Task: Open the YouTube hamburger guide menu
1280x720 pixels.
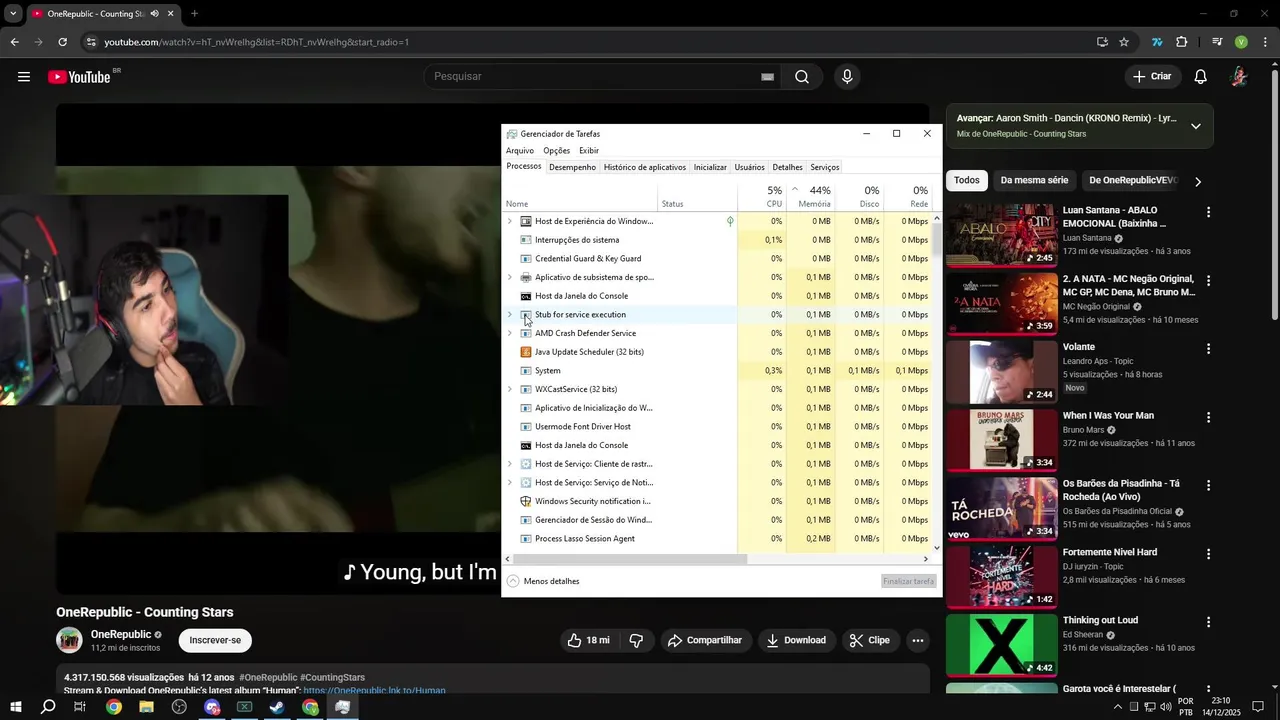Action: point(24,77)
